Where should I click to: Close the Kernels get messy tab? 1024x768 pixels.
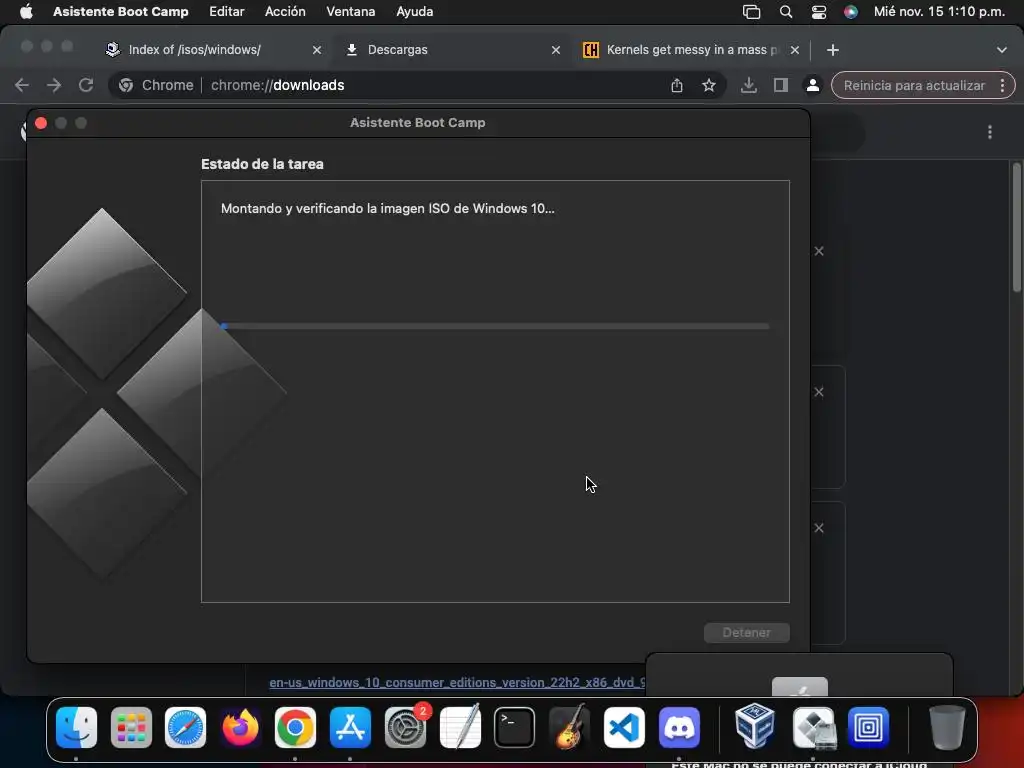(x=795, y=50)
